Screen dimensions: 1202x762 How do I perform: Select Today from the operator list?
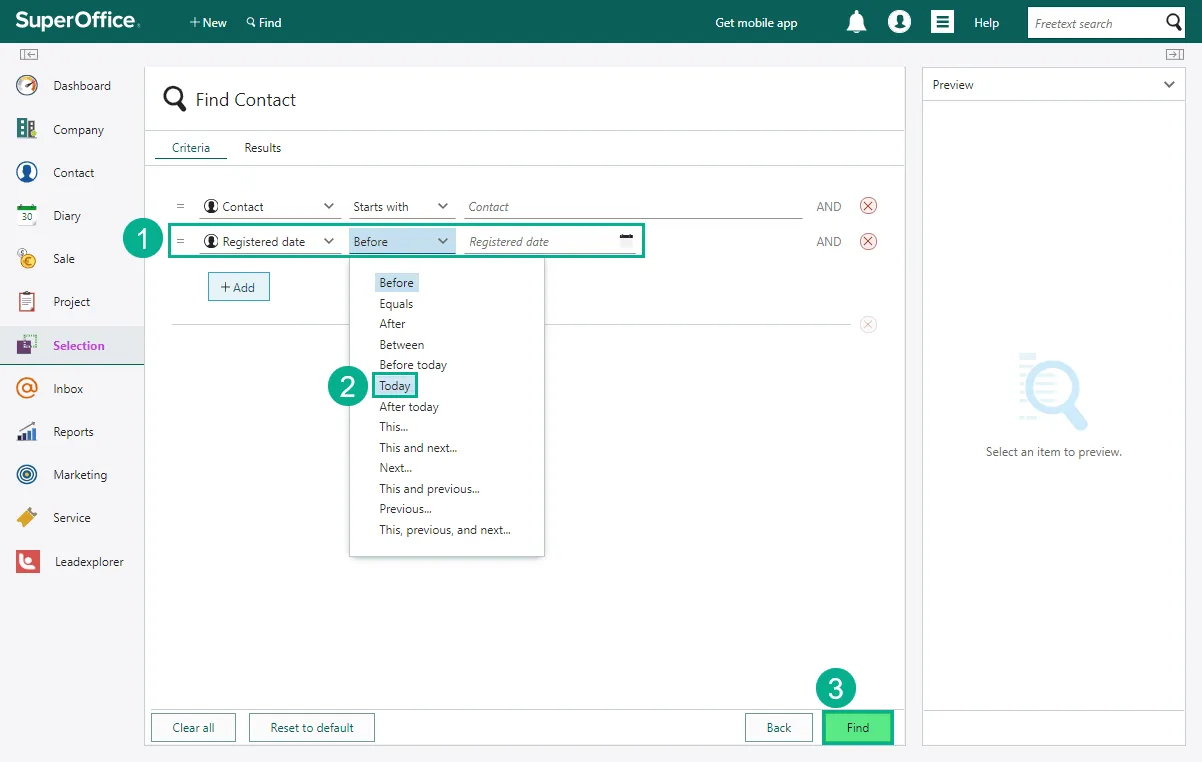pos(395,386)
